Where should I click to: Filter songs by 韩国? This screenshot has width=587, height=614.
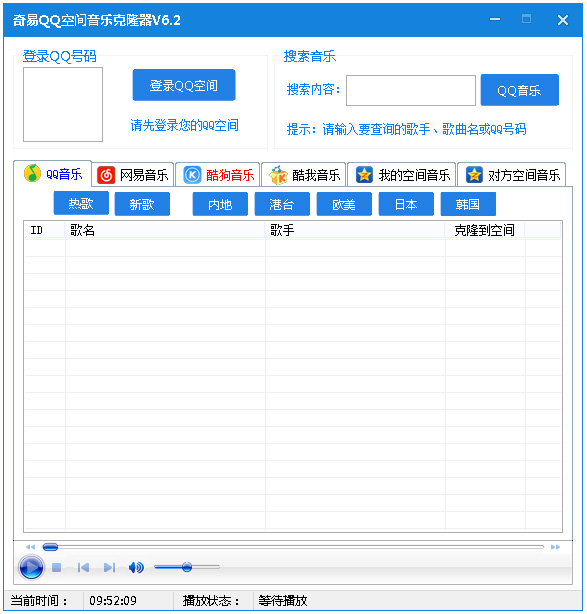[468, 204]
